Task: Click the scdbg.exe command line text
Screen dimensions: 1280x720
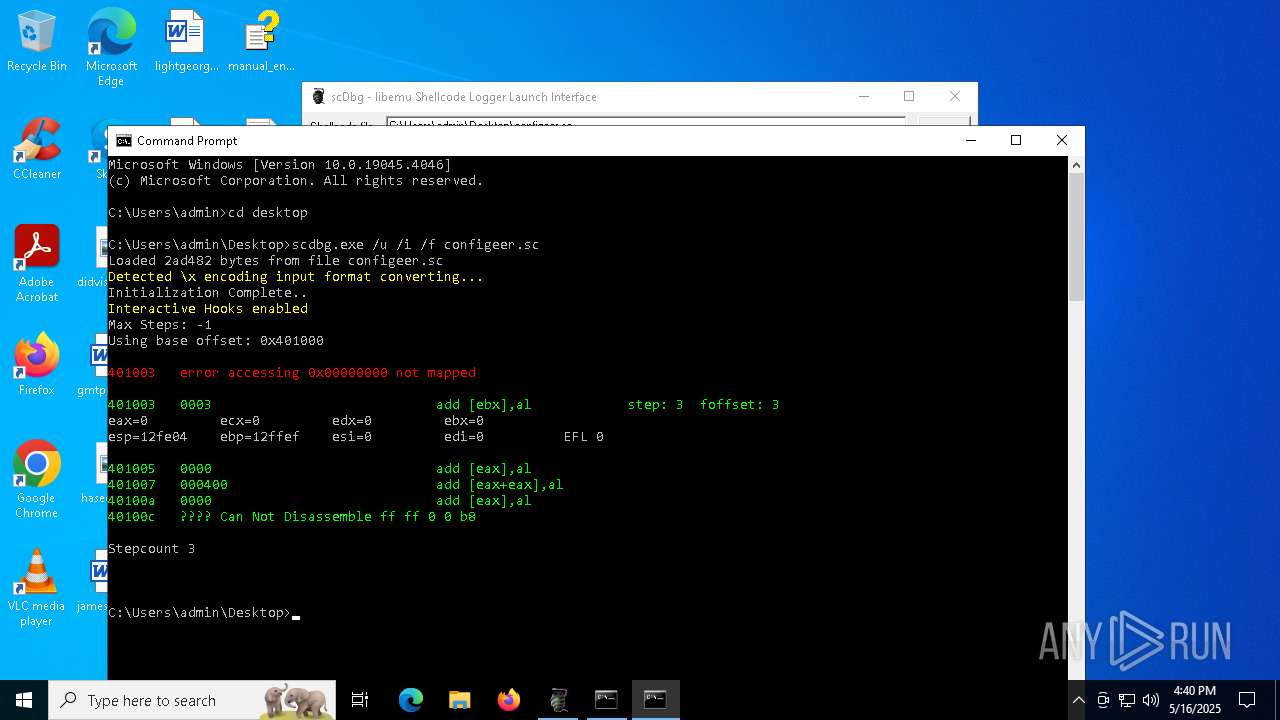Action: point(416,245)
